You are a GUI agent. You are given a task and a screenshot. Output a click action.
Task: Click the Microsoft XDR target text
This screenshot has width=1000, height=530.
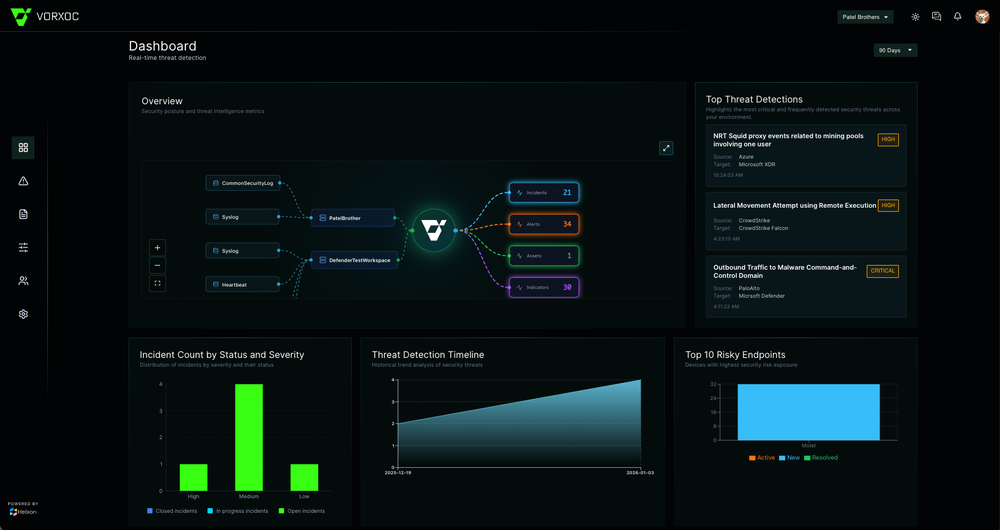[756, 165]
